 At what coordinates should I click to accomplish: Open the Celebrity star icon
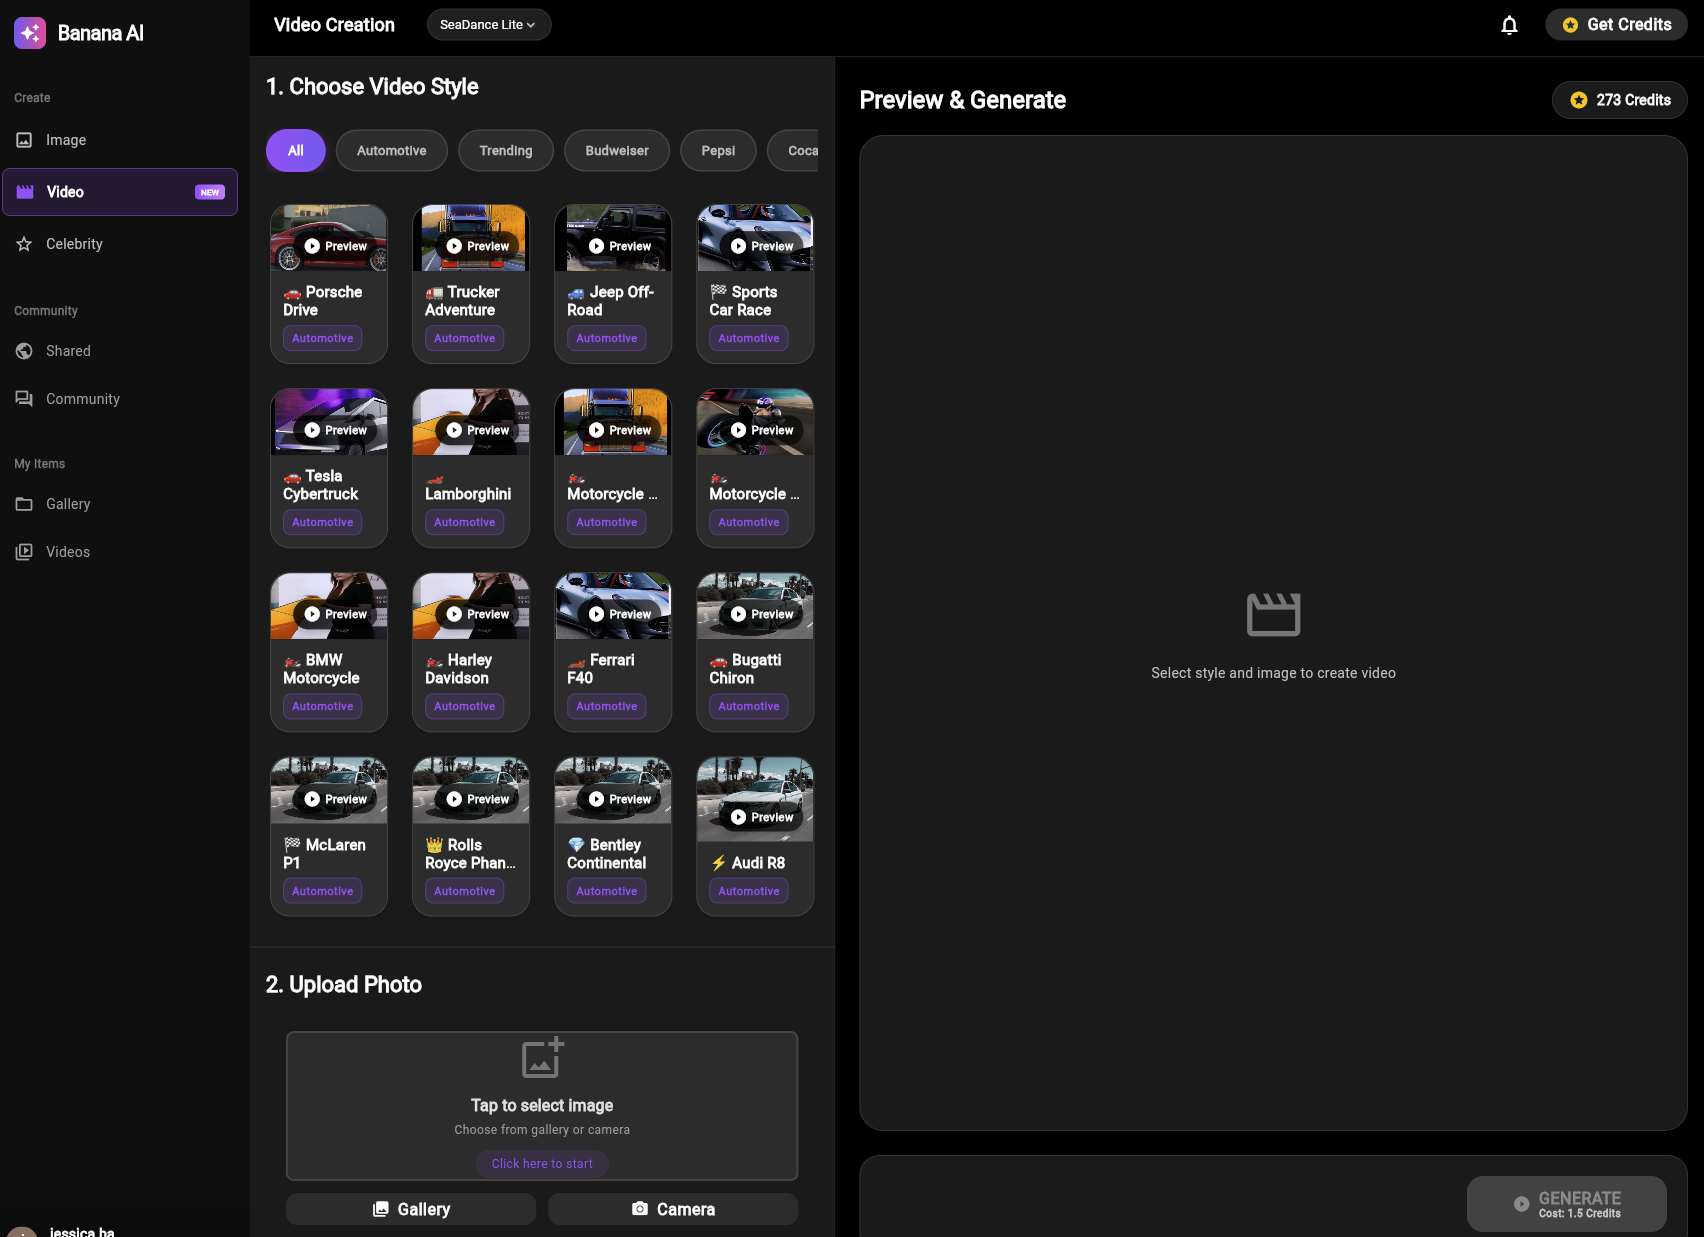click(x=24, y=244)
